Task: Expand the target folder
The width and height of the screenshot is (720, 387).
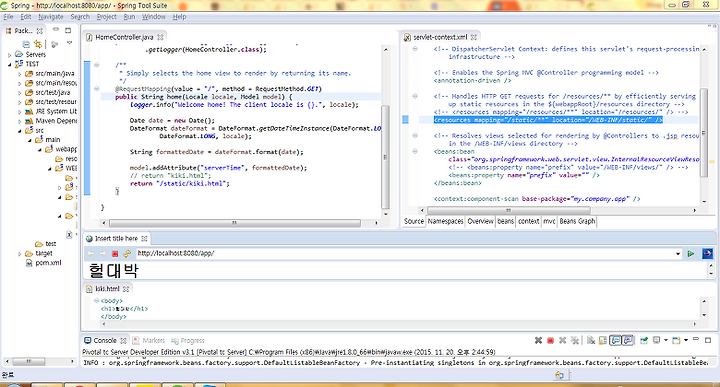Action: [x=19, y=253]
